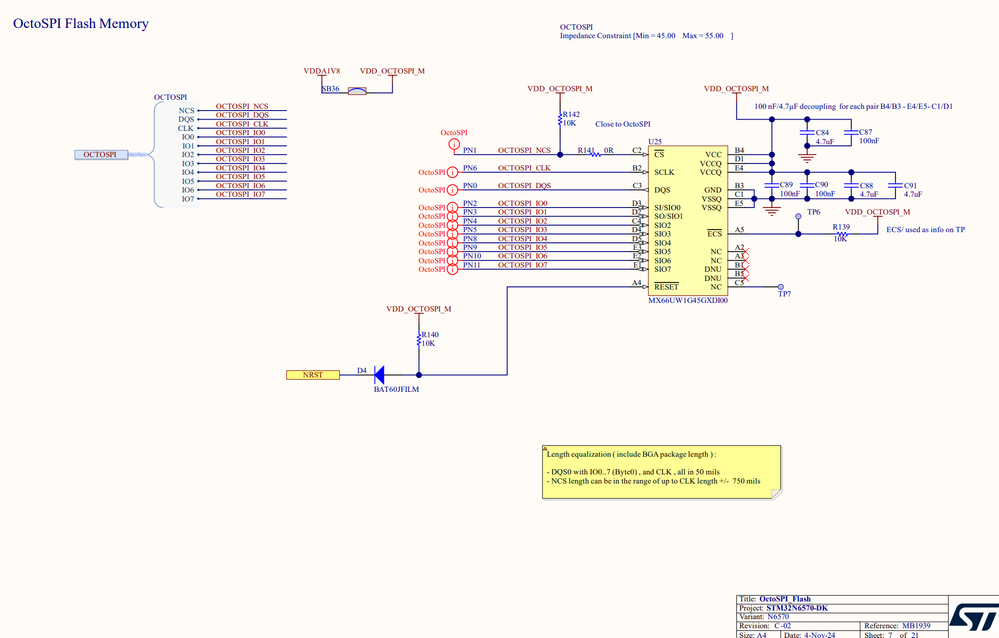Click OctoSPI directive marker on PN0 net

pos(452,190)
